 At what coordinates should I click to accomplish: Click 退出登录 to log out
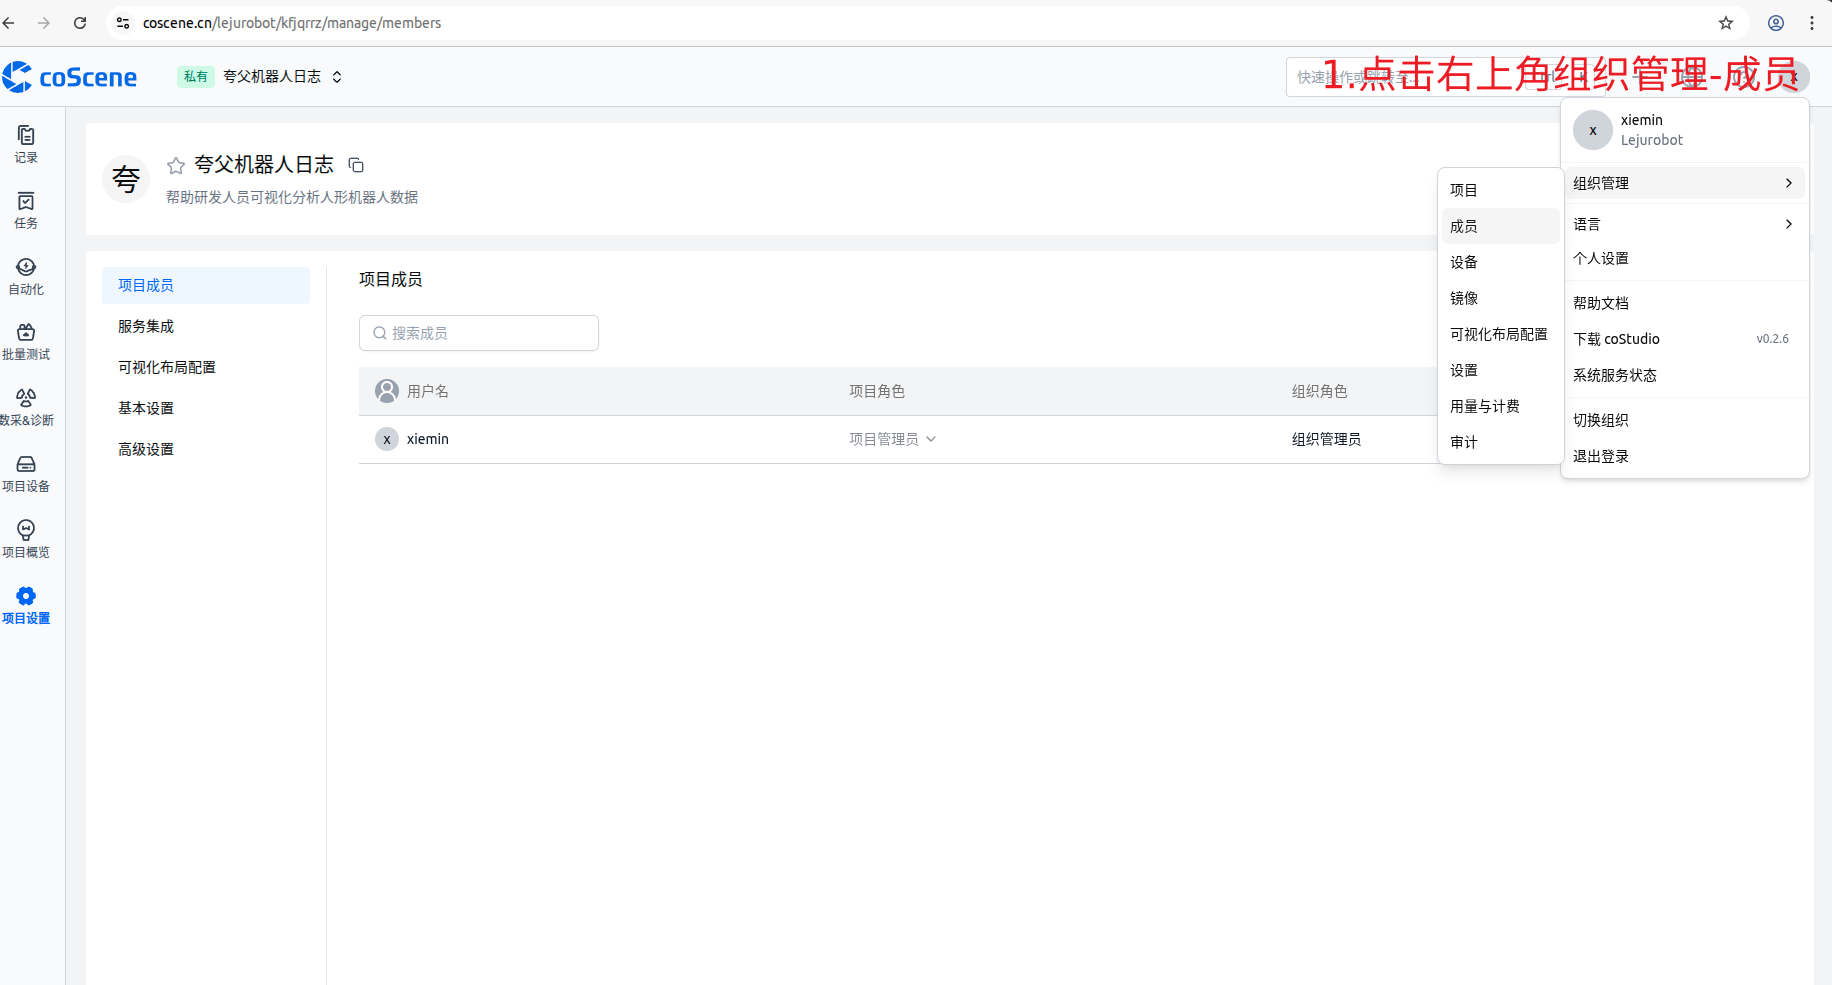tap(1601, 456)
